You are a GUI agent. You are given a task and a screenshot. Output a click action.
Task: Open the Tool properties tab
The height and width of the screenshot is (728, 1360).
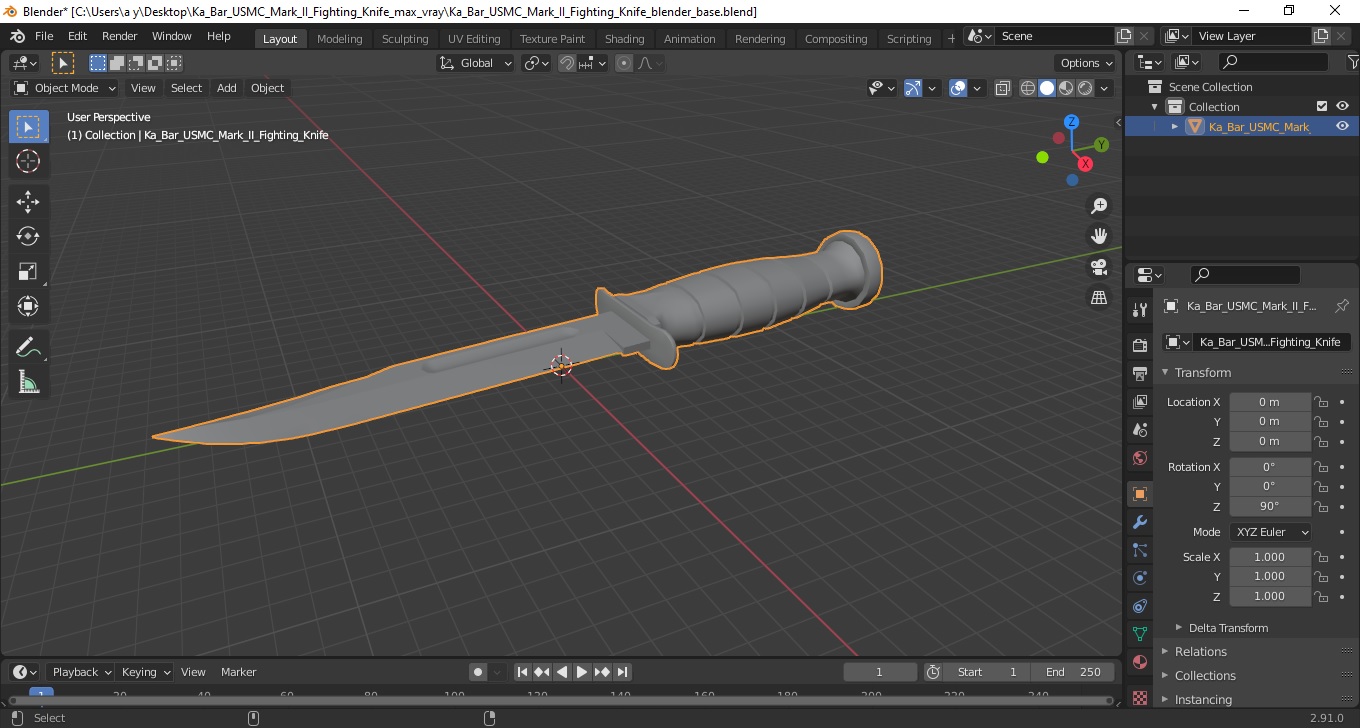pos(1140,310)
